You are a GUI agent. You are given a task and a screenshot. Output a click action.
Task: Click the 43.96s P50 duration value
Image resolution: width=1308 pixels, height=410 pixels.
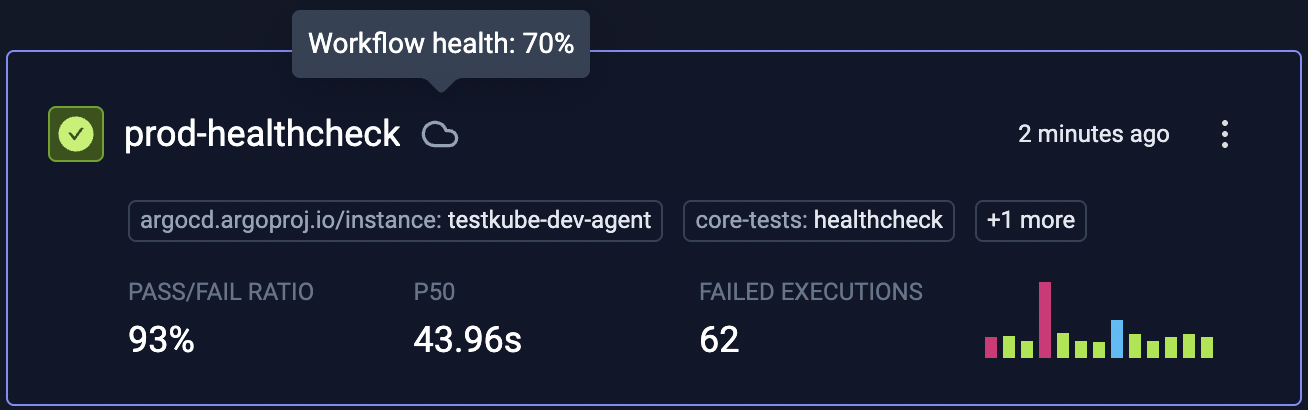467,341
